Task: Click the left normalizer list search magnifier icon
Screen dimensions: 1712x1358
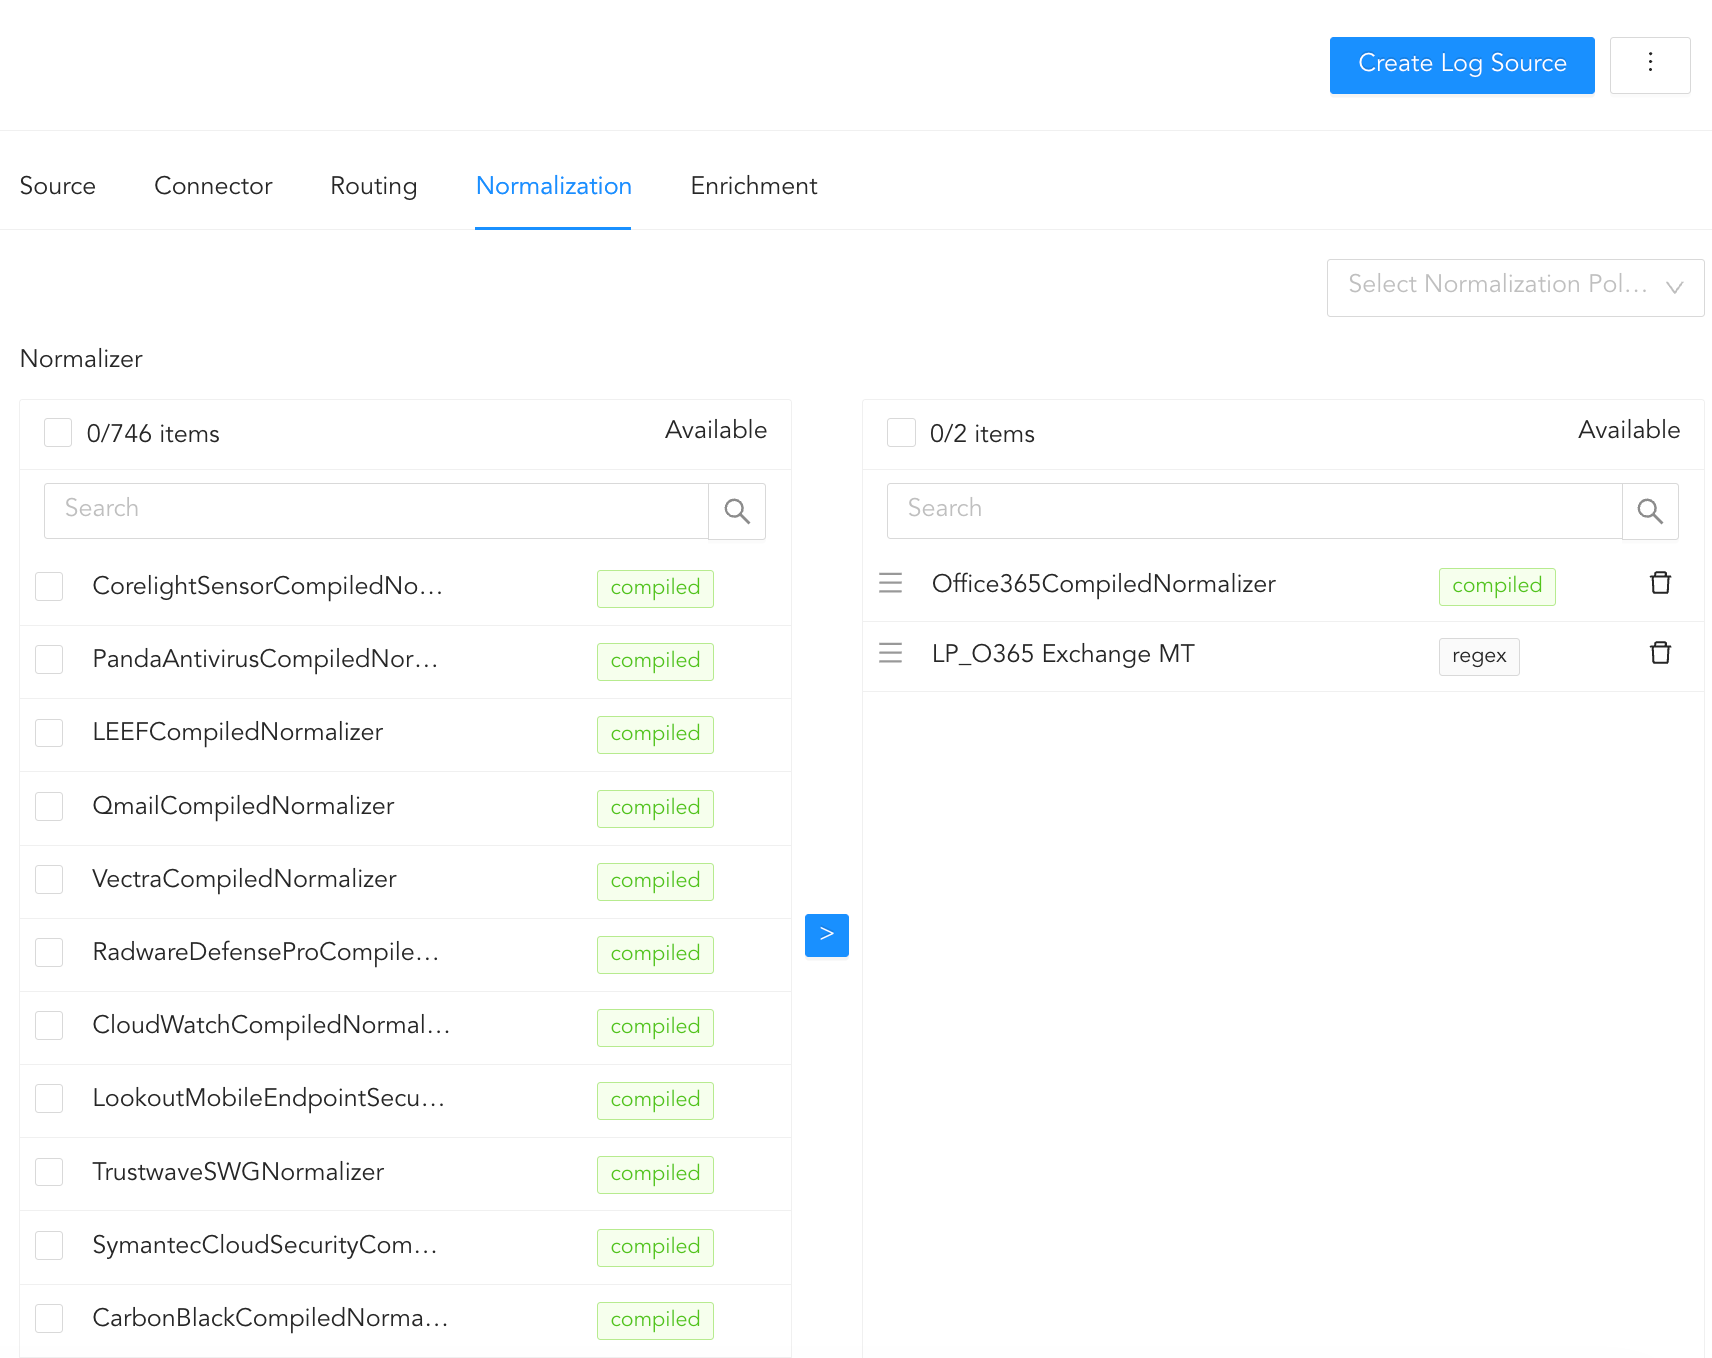Action: (737, 511)
